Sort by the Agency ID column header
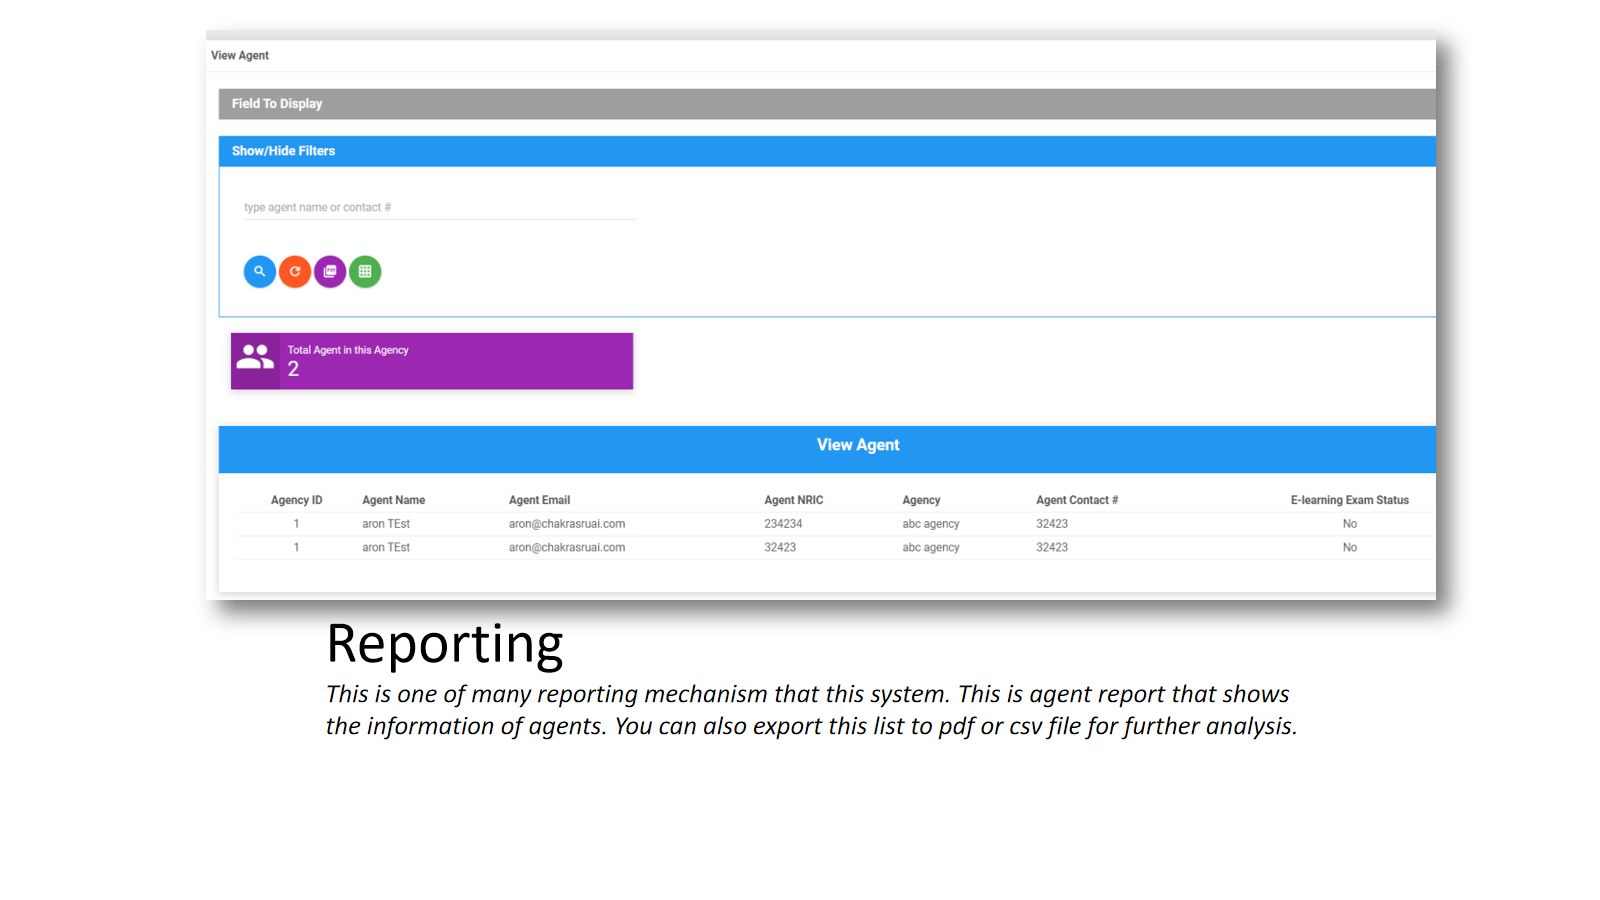Image resolution: width=1600 pixels, height=900 pixels. [296, 500]
